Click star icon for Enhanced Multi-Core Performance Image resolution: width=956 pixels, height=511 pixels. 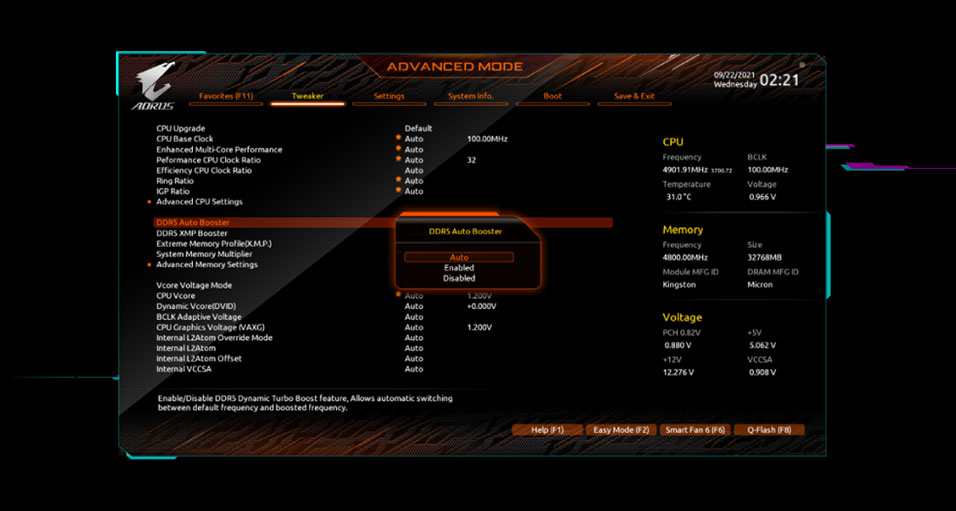(x=398, y=149)
